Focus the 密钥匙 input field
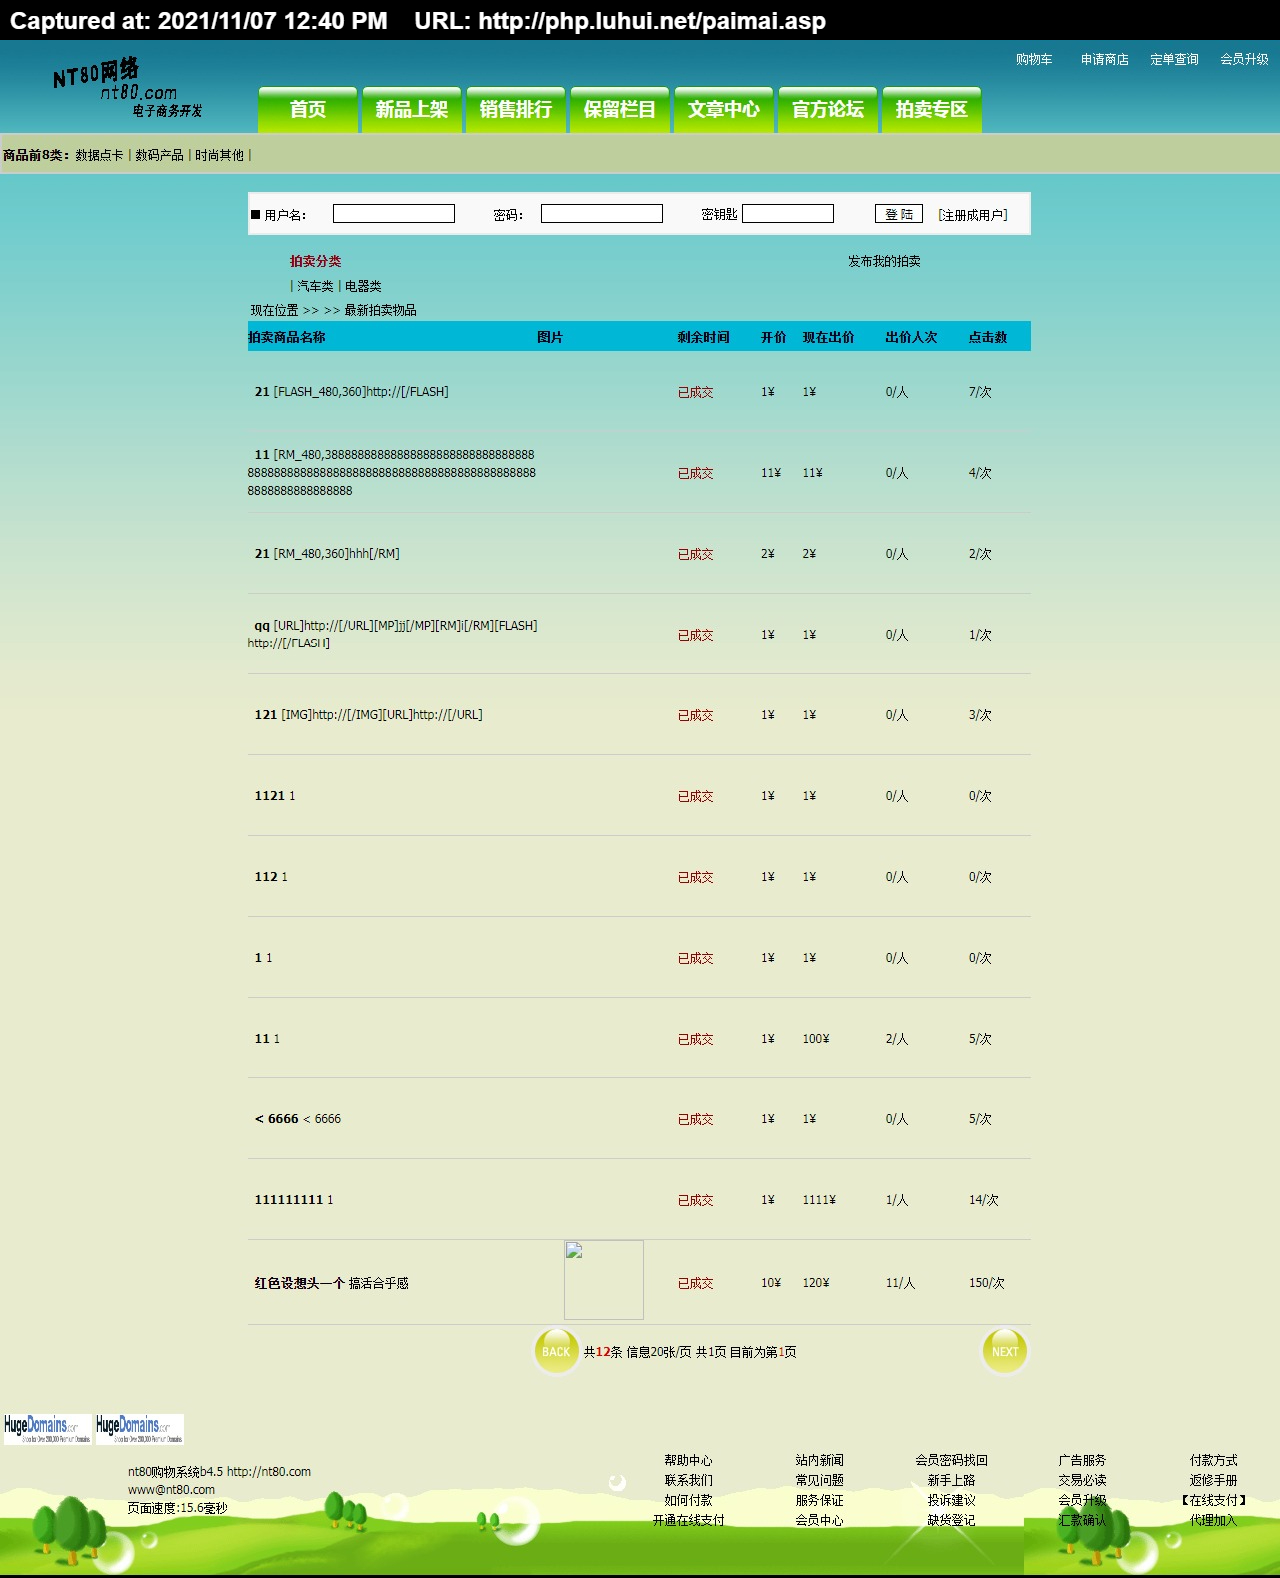This screenshot has height=1578, width=1280. [788, 214]
